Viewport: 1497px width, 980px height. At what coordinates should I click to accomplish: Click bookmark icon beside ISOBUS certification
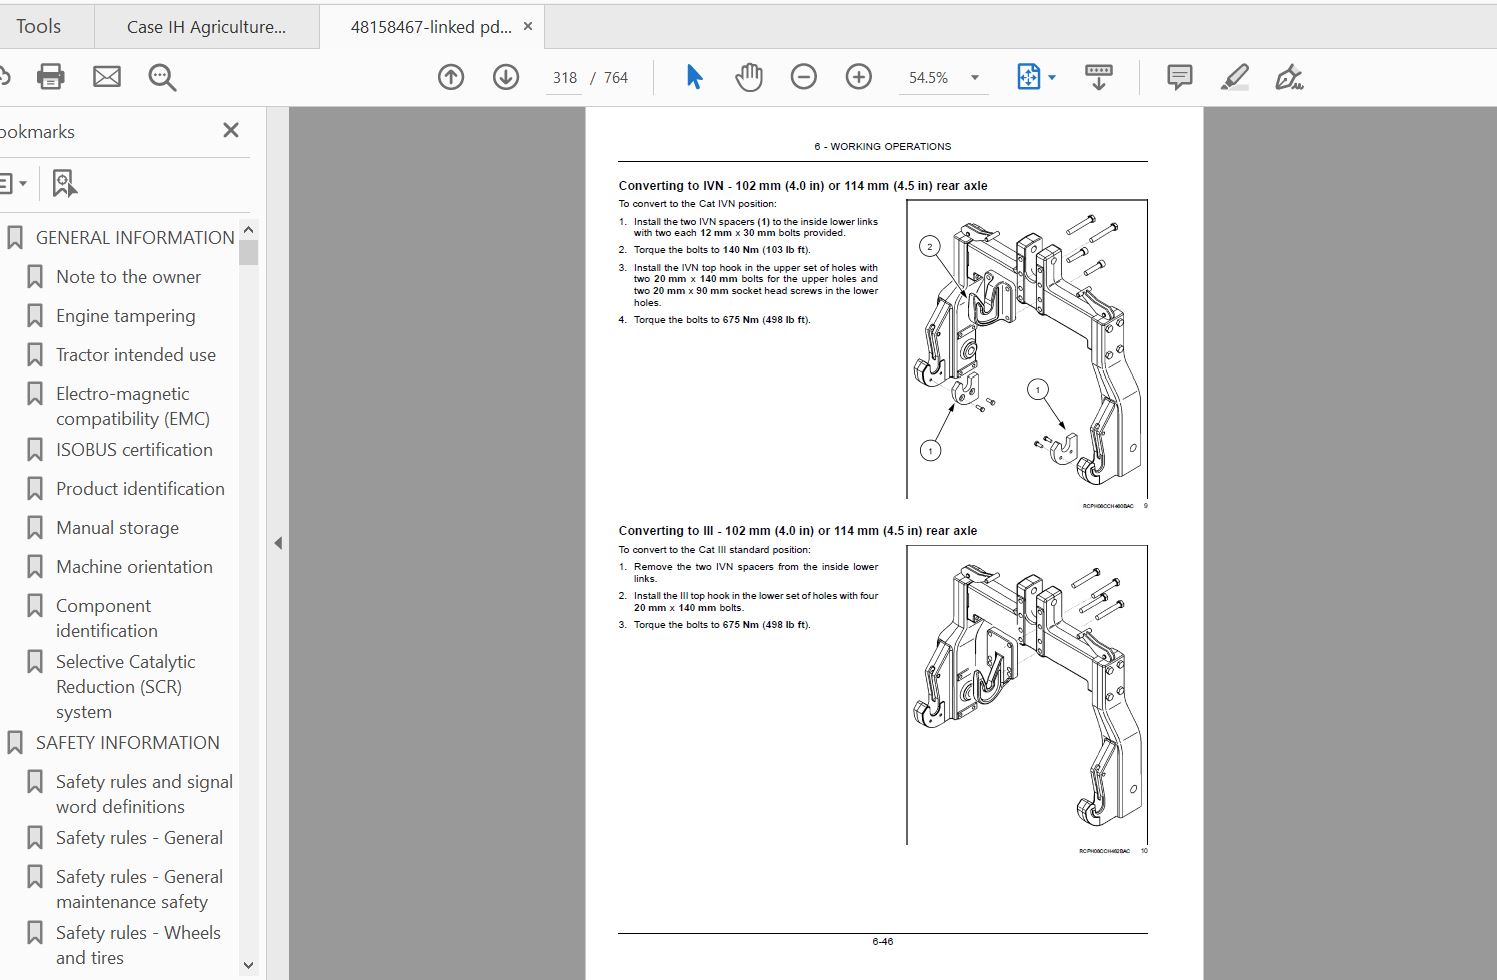(35, 450)
